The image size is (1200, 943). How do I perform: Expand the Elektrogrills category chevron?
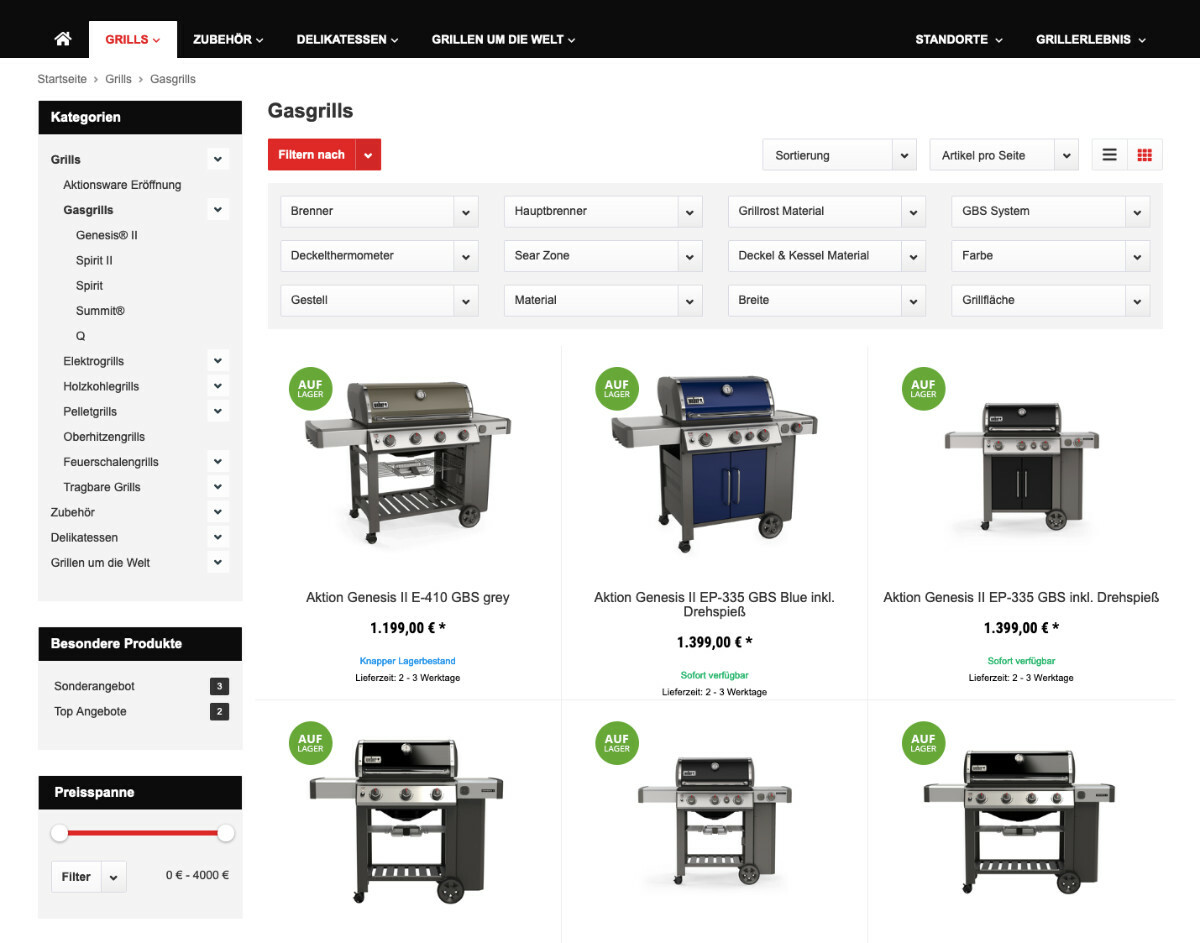pos(218,361)
